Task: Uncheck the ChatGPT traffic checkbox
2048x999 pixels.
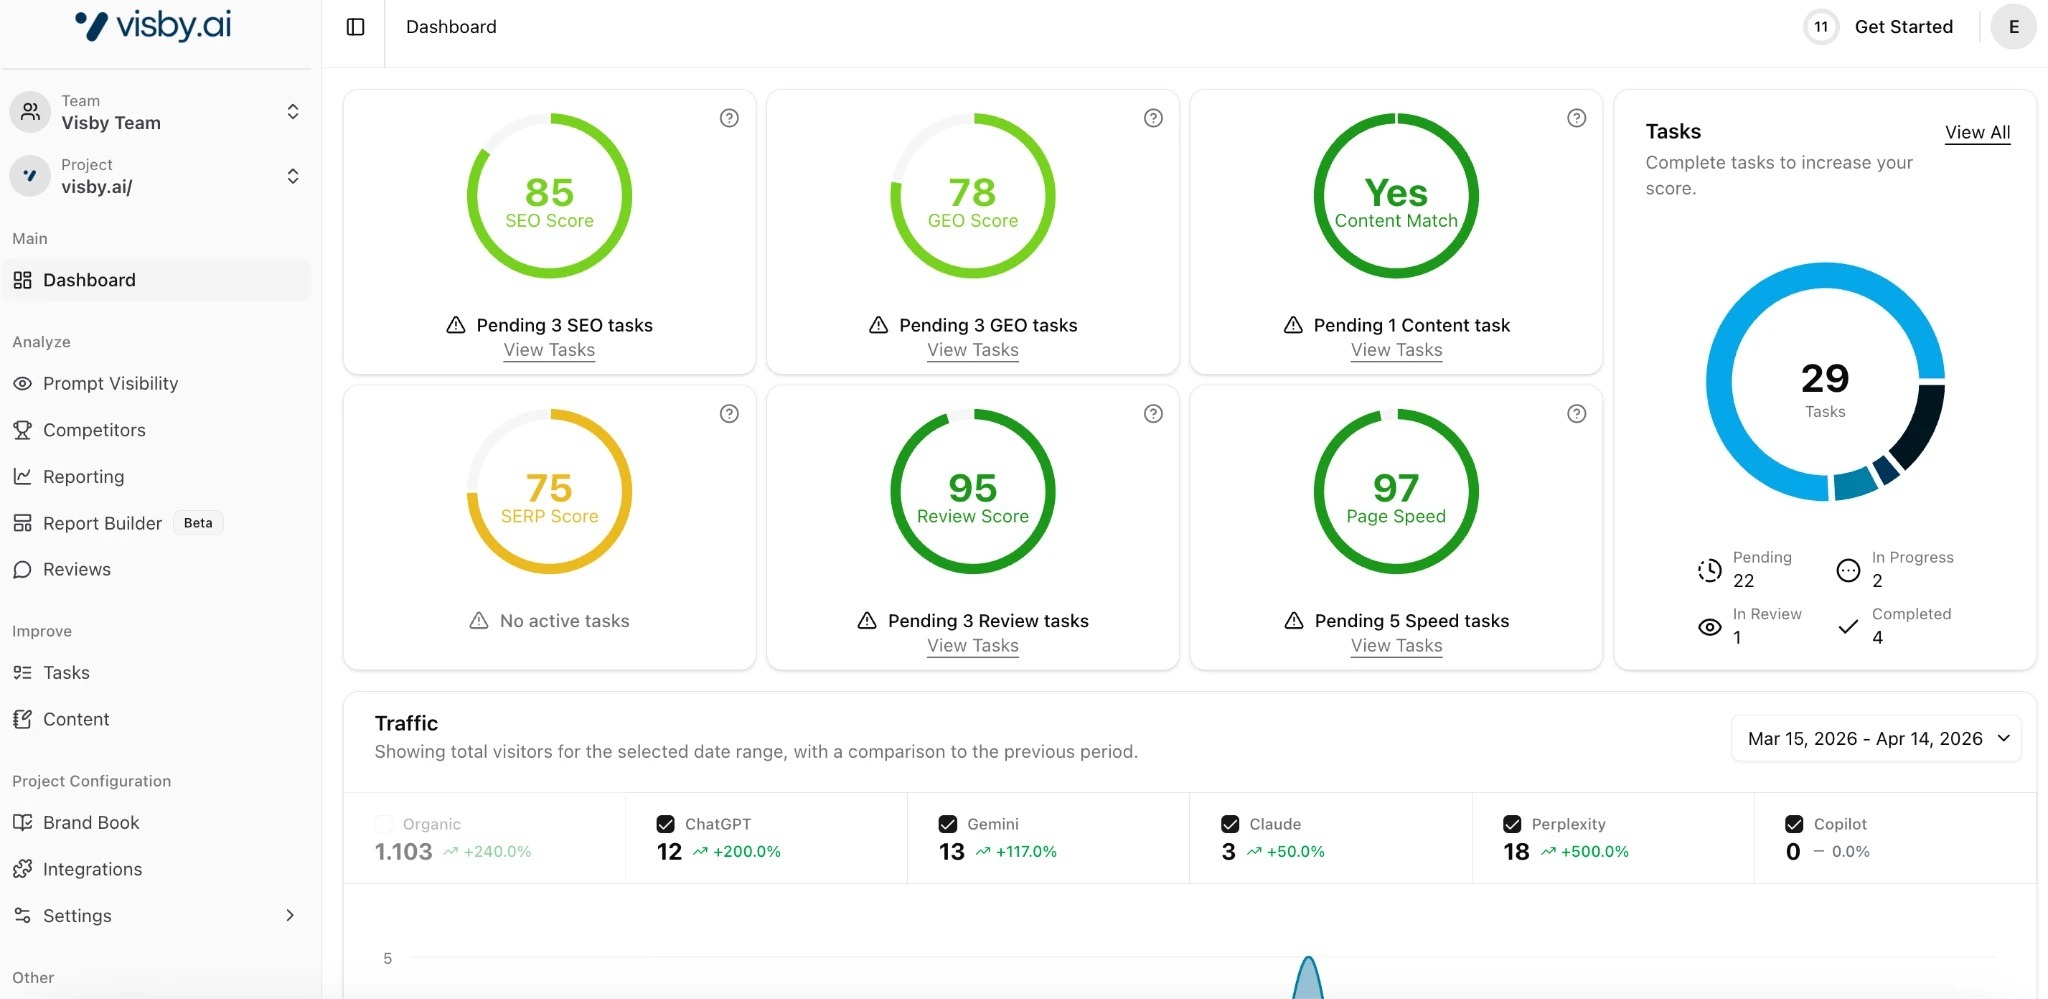Action: point(665,824)
